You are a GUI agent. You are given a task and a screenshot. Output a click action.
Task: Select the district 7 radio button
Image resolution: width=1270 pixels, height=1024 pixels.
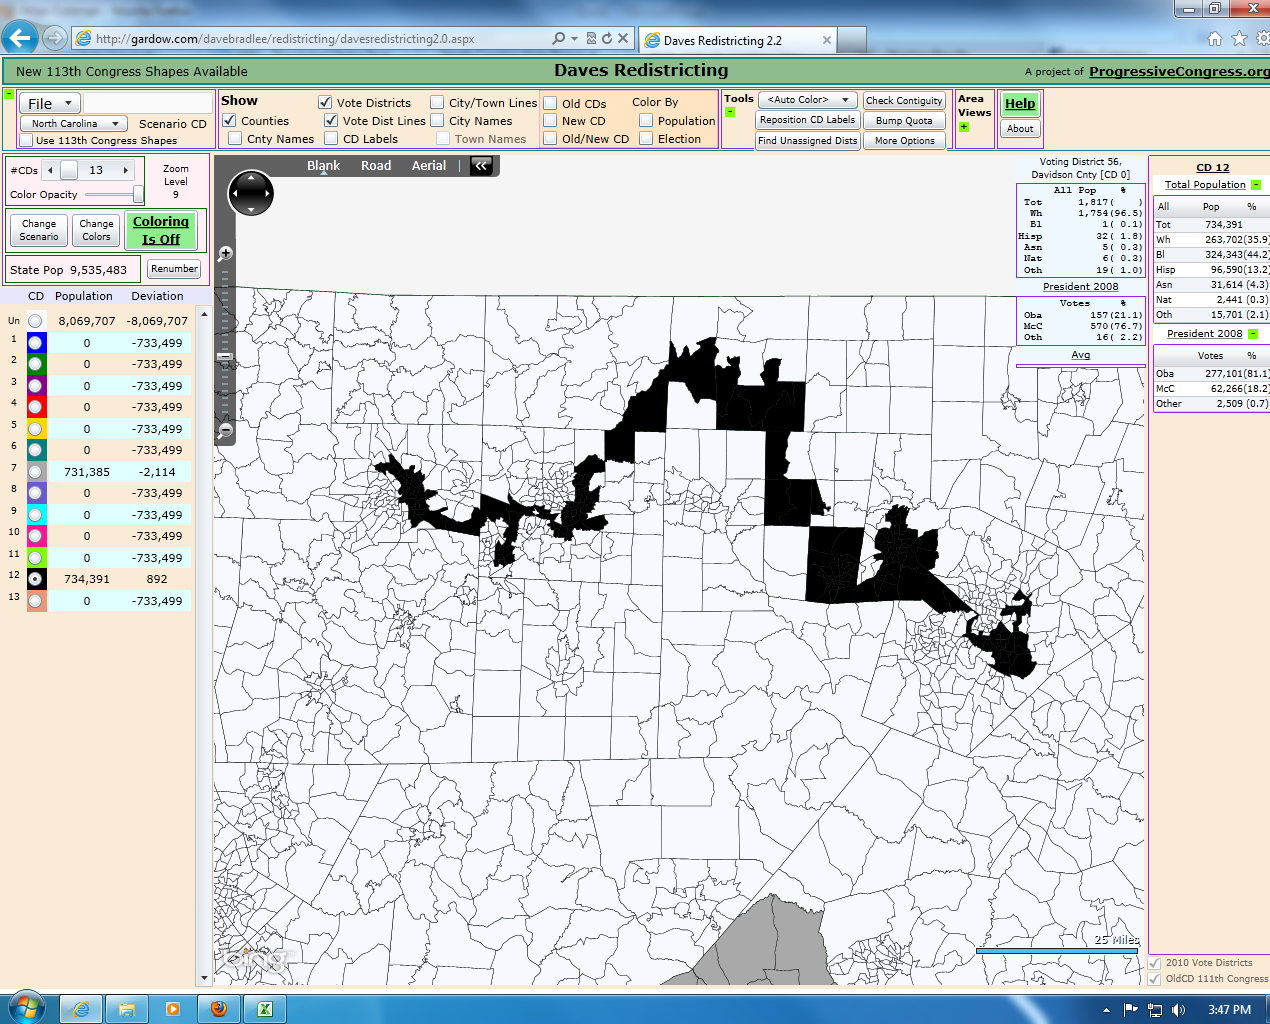36,472
